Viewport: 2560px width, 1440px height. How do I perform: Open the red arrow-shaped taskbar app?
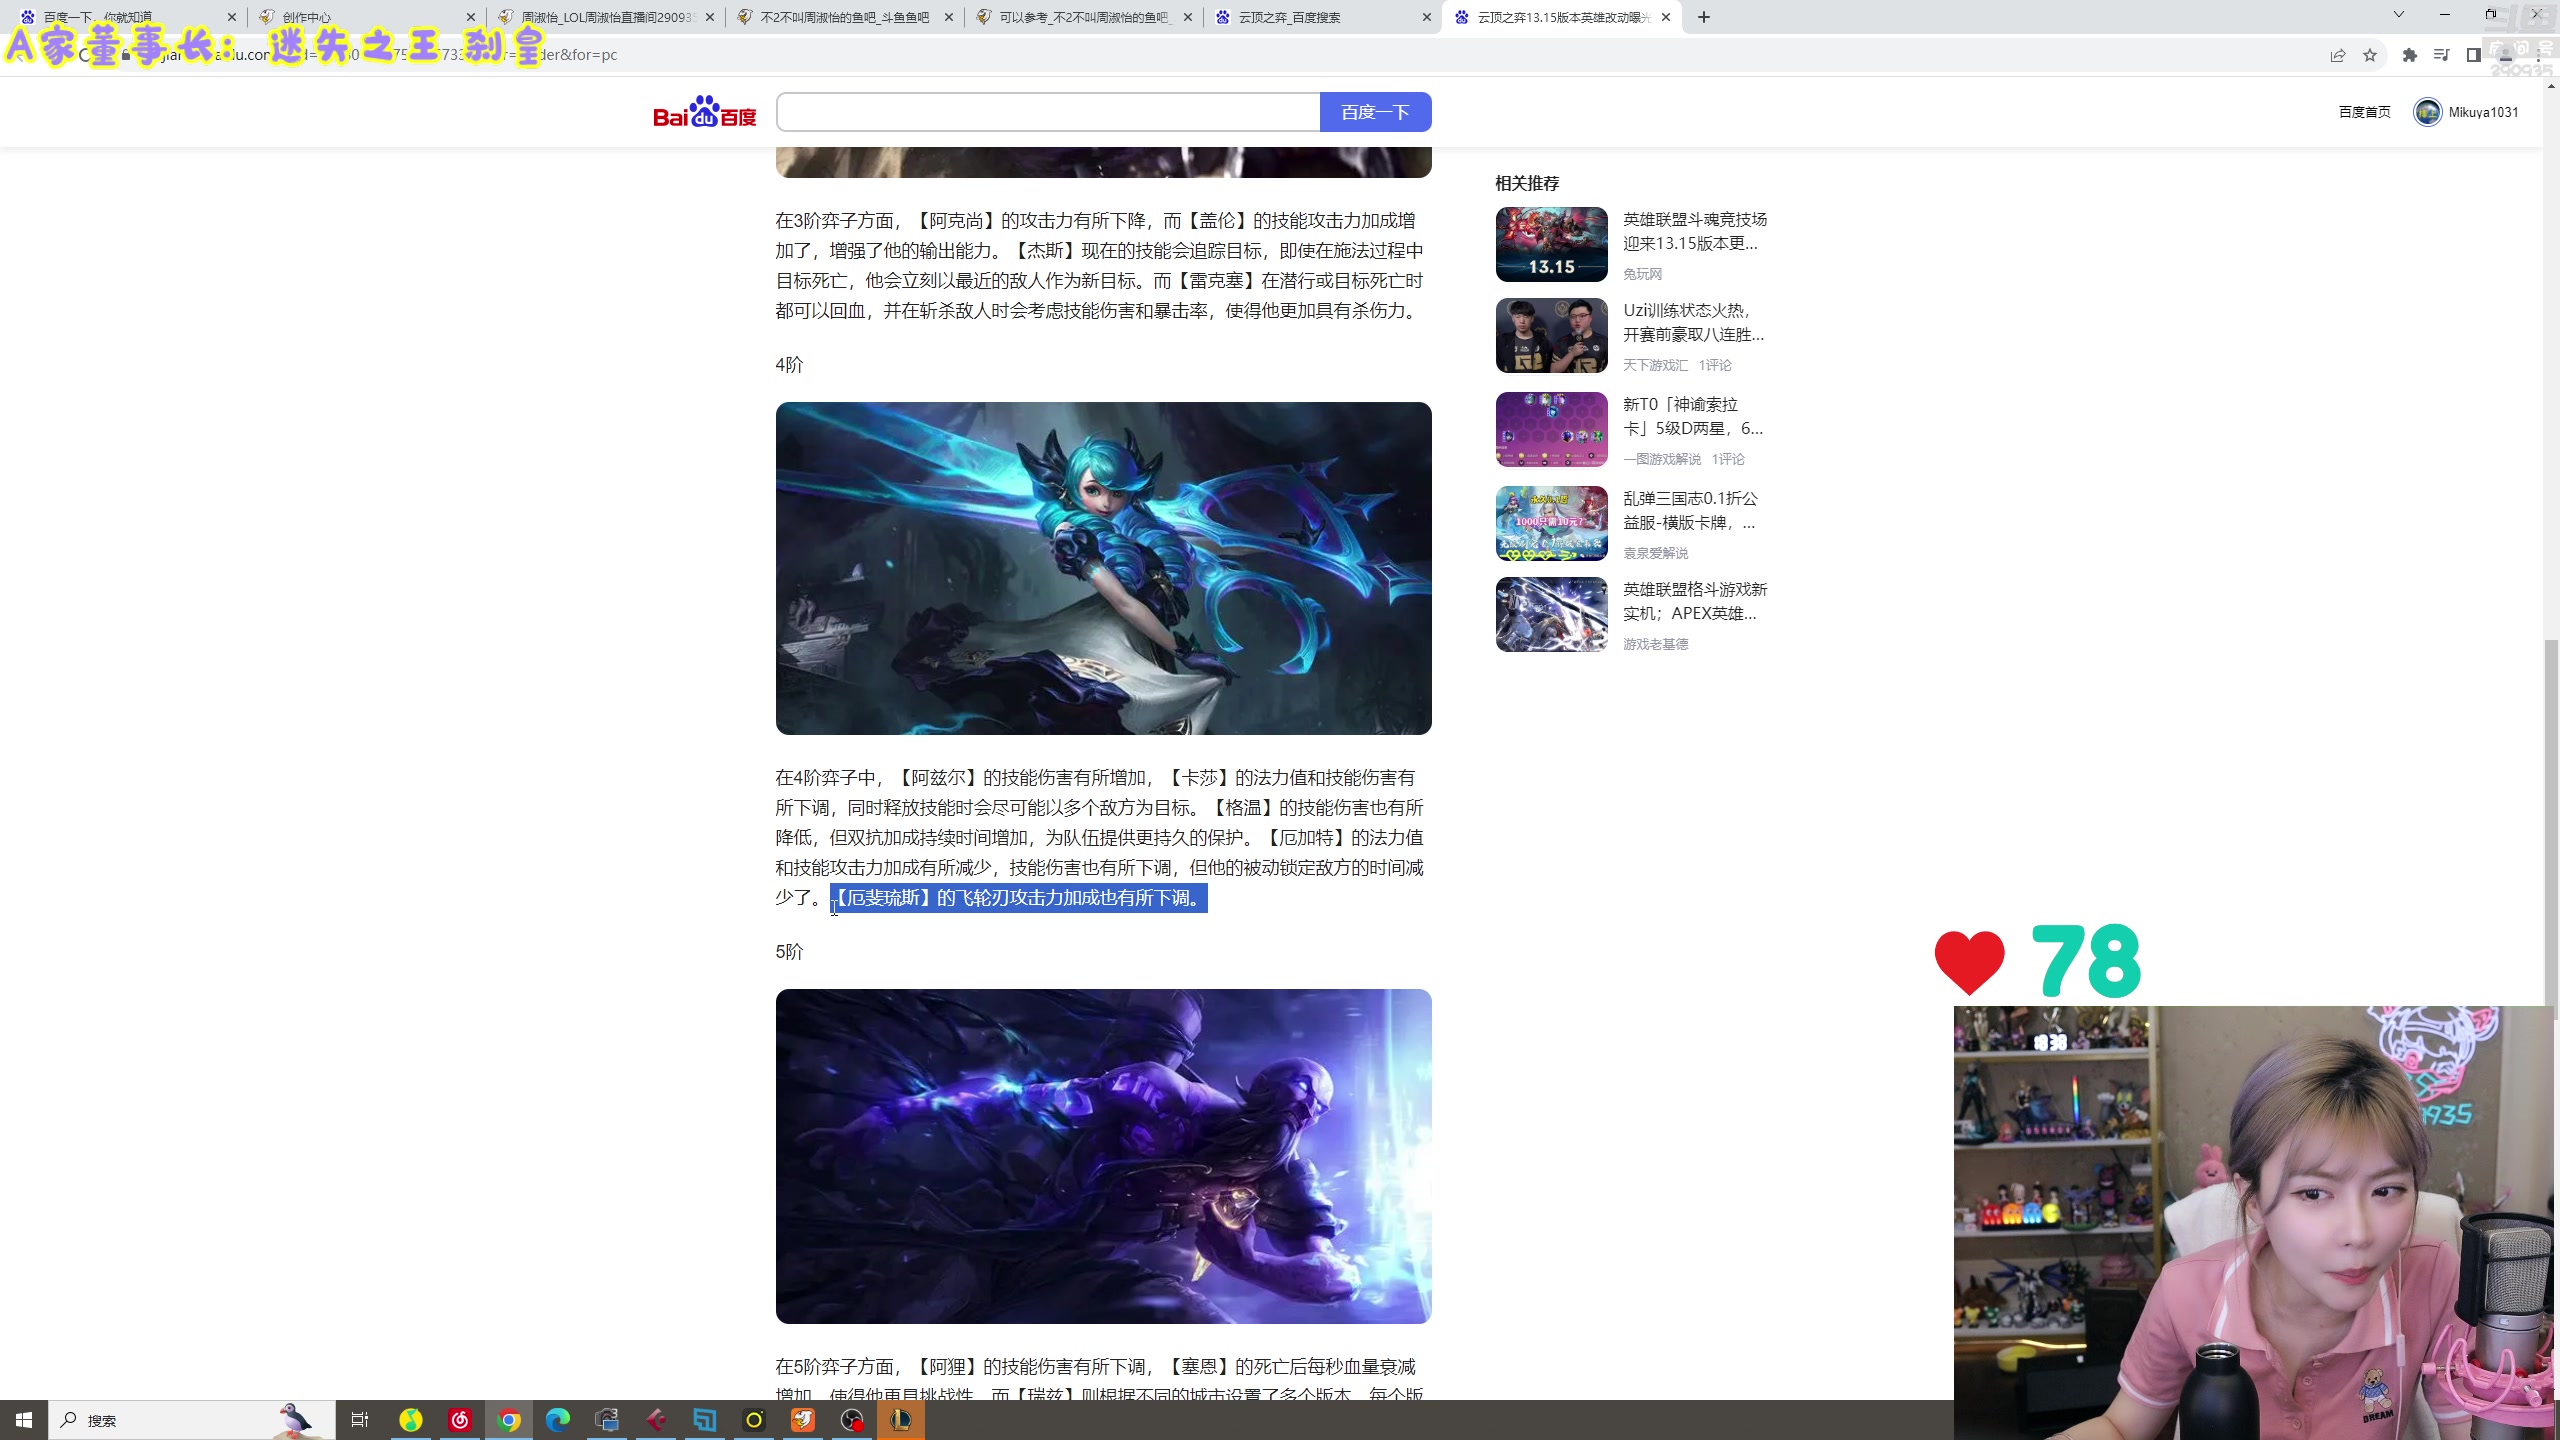[x=656, y=1420]
